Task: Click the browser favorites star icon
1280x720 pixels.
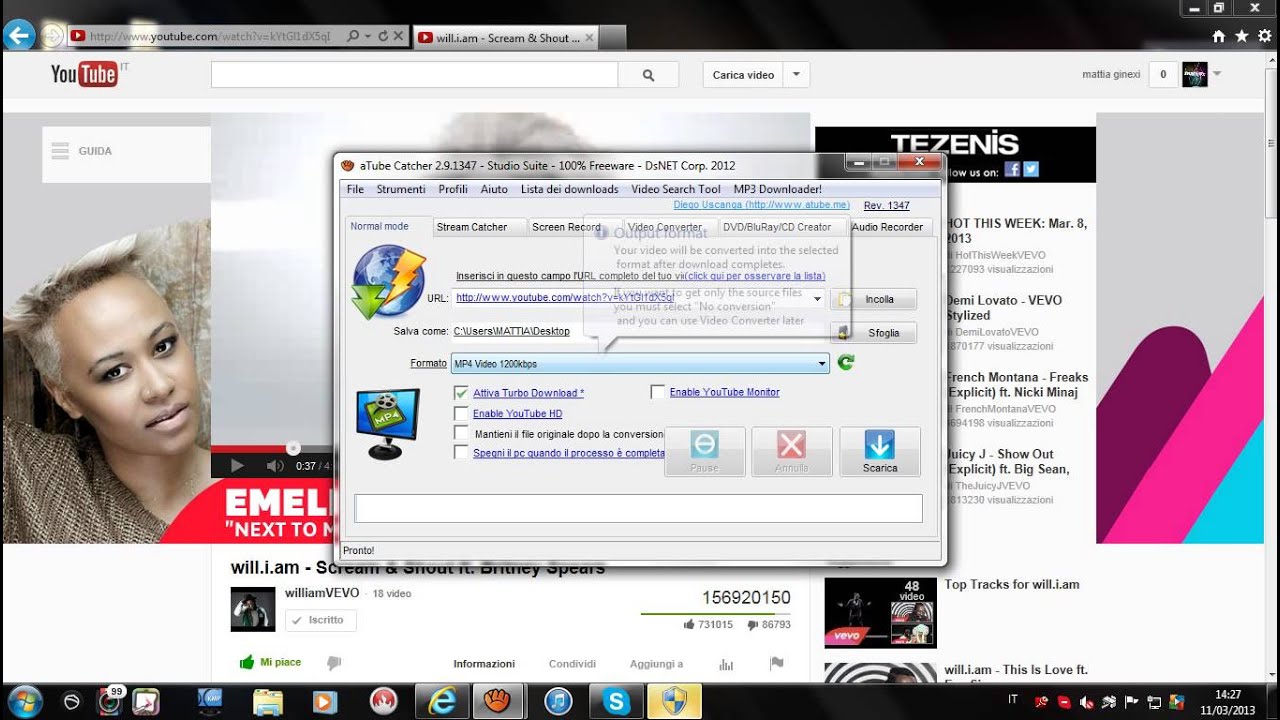Action: click(1241, 36)
